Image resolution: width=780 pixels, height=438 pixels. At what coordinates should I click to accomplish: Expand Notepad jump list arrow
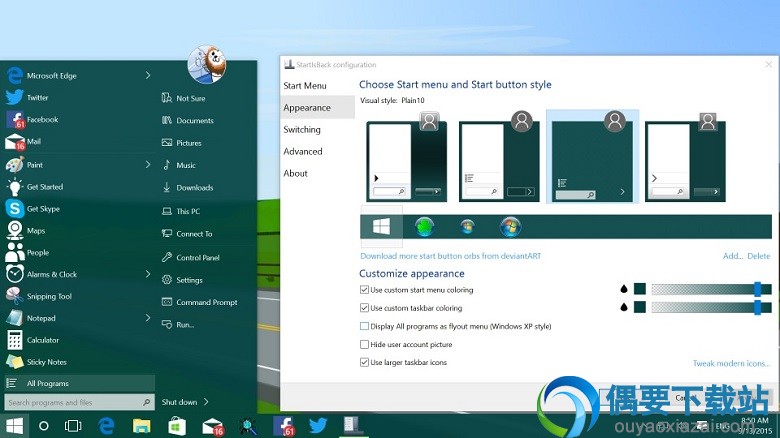[148, 318]
